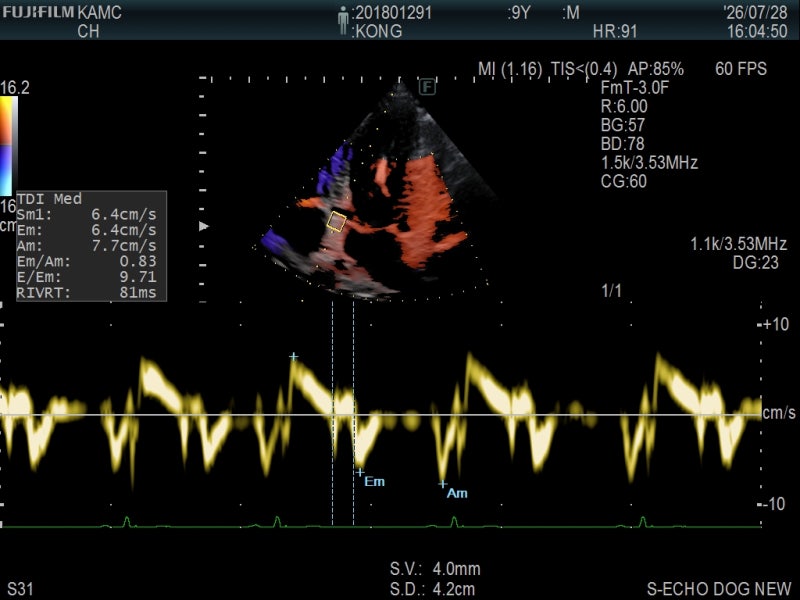Select the Sm1 6.4cm/s measurement row
Viewport: 800px width, 600px height.
(x=87, y=214)
